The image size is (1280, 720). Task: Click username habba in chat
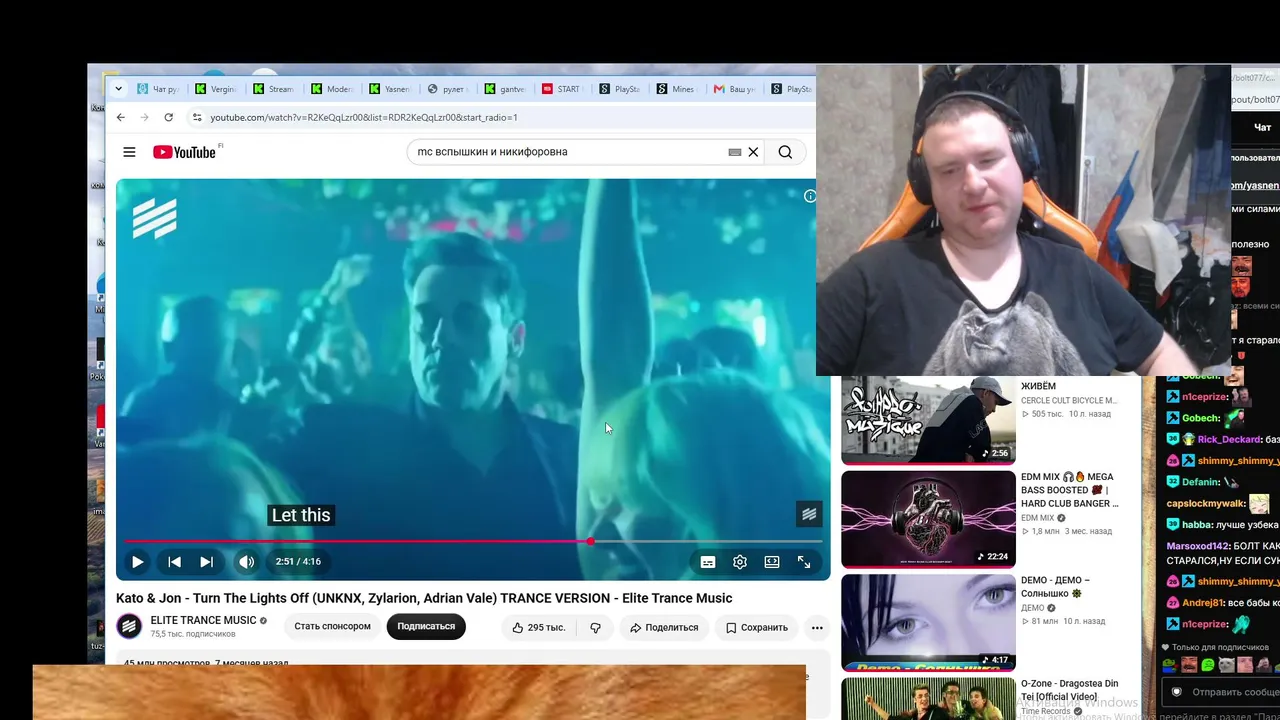(1198, 525)
